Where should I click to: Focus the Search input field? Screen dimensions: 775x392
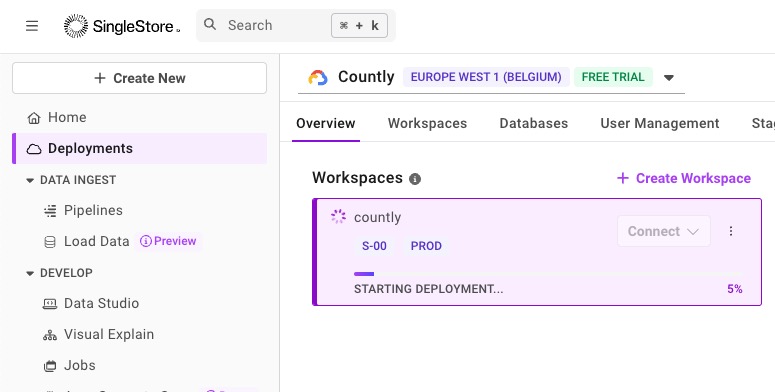(x=296, y=25)
